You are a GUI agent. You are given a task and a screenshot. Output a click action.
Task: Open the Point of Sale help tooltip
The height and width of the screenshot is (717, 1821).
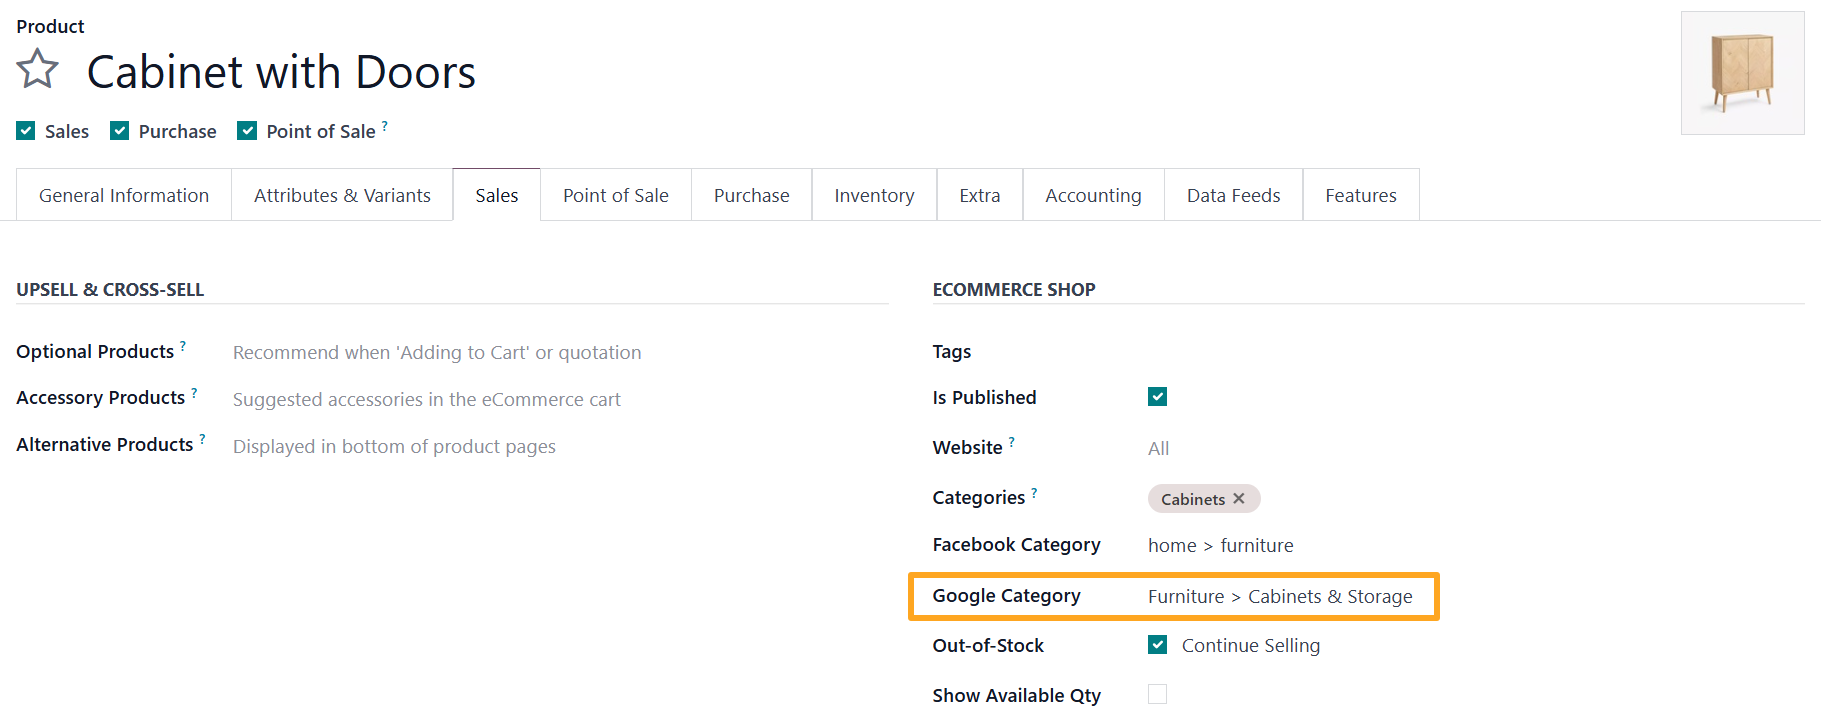(385, 125)
